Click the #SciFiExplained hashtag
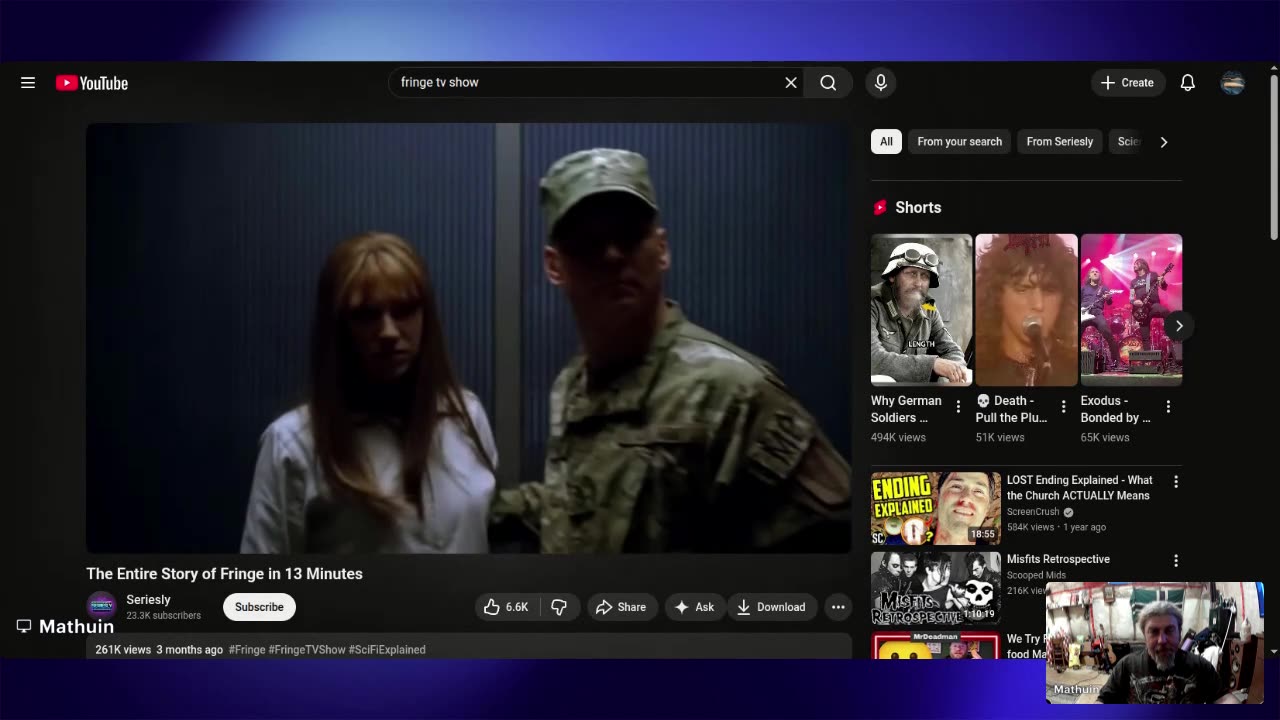 pyautogui.click(x=387, y=650)
